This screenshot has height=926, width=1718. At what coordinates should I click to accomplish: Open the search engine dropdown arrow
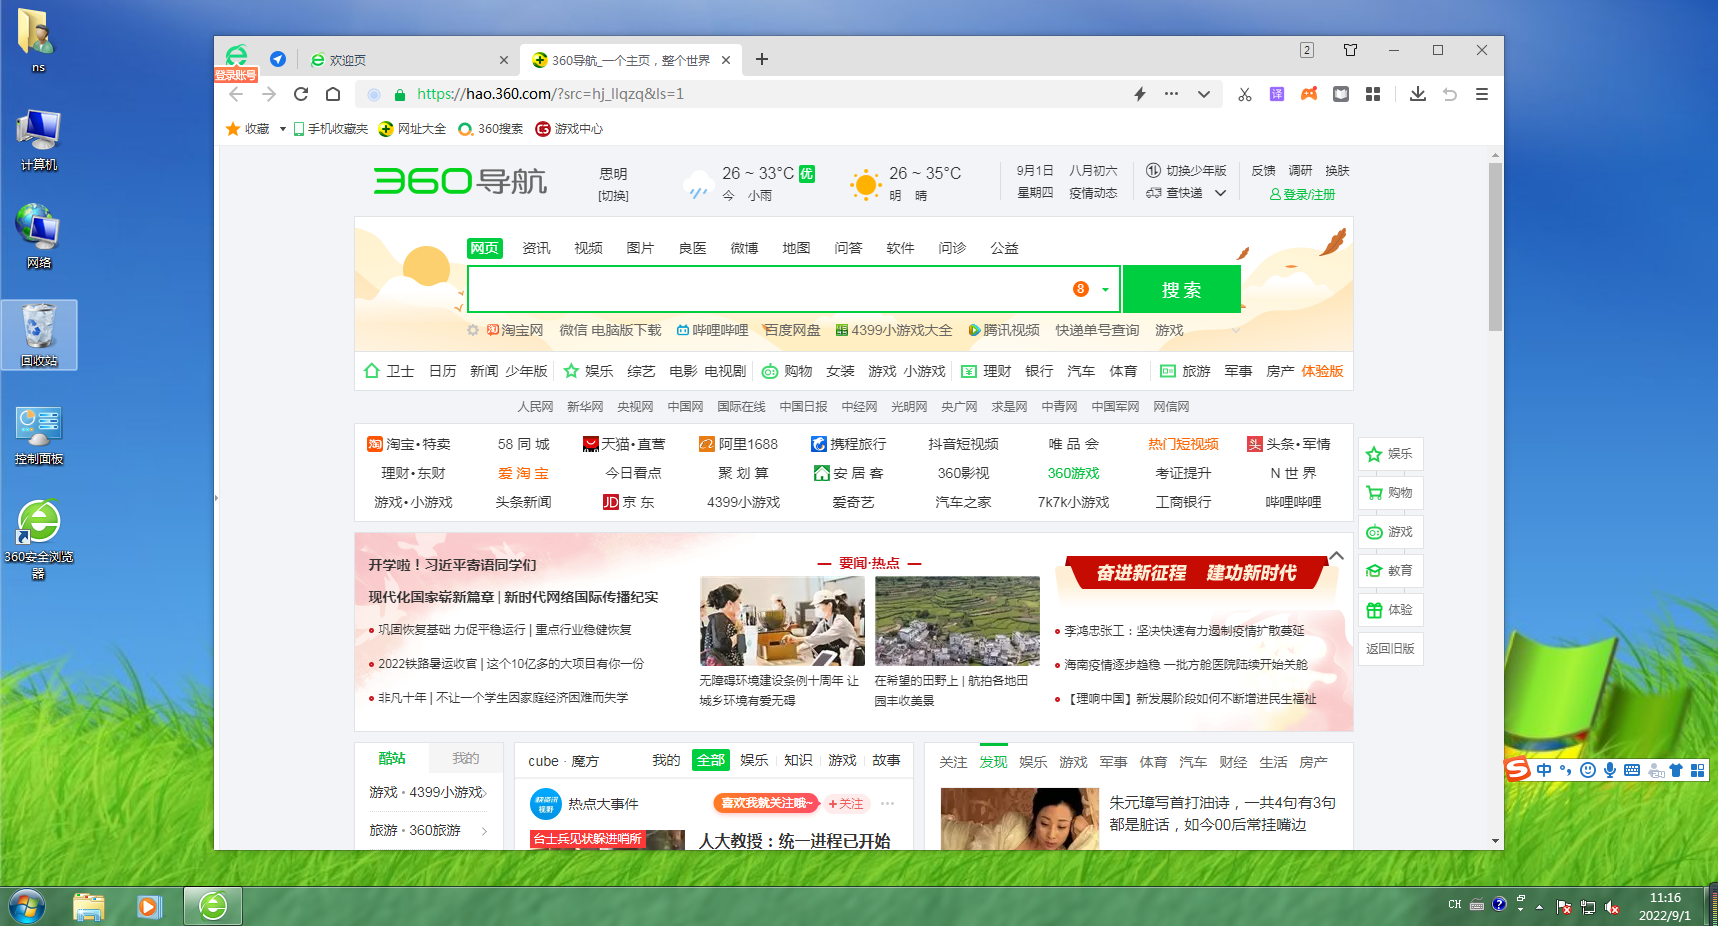pyautogui.click(x=1105, y=289)
